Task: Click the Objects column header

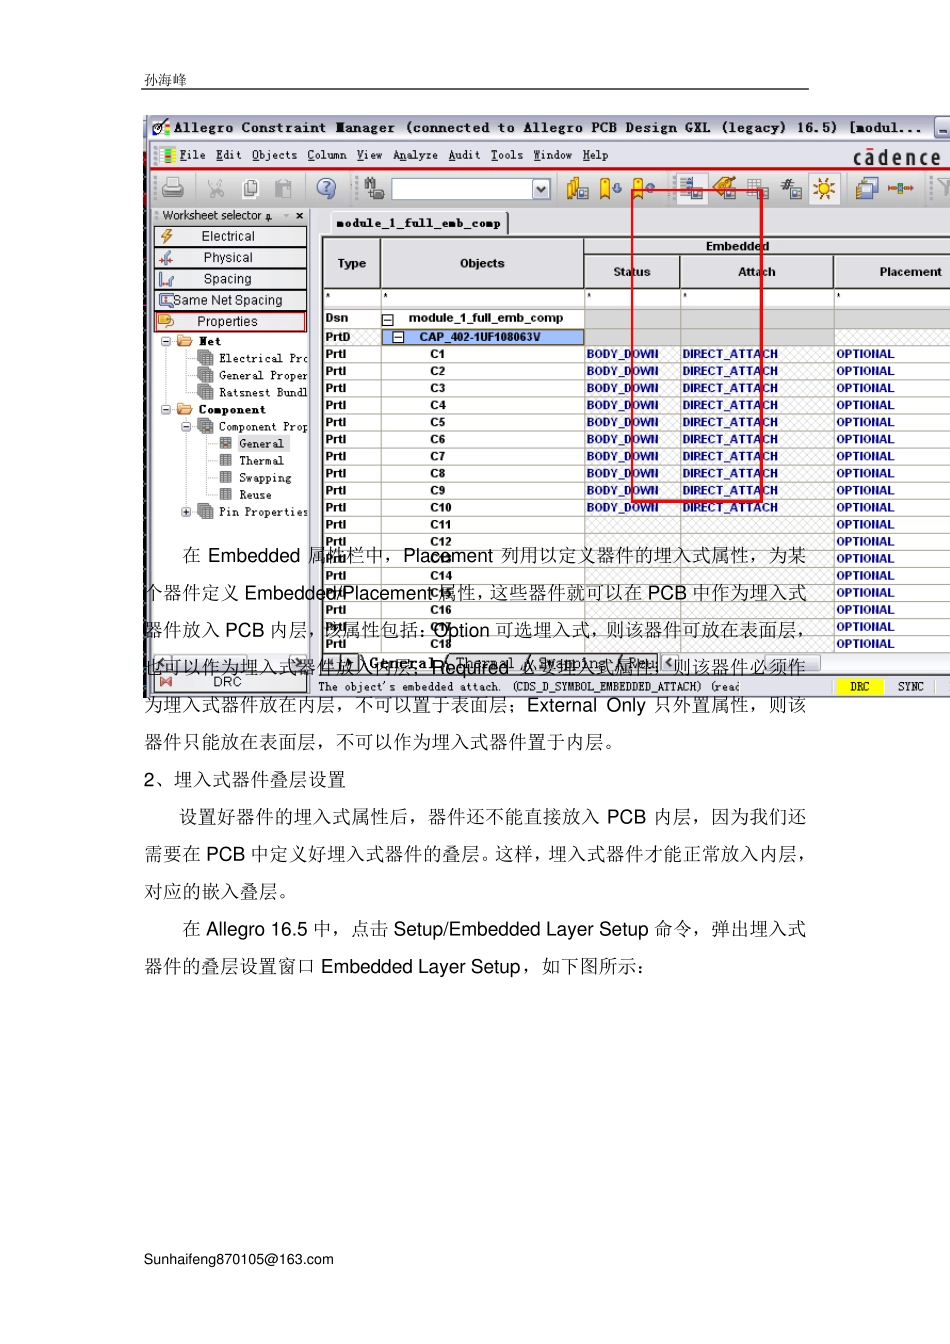Action: click(x=482, y=264)
